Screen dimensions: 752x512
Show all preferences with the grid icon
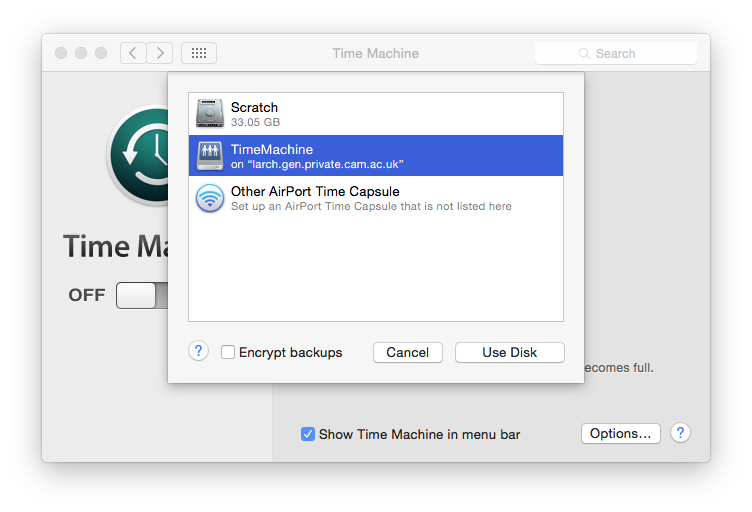(x=199, y=53)
